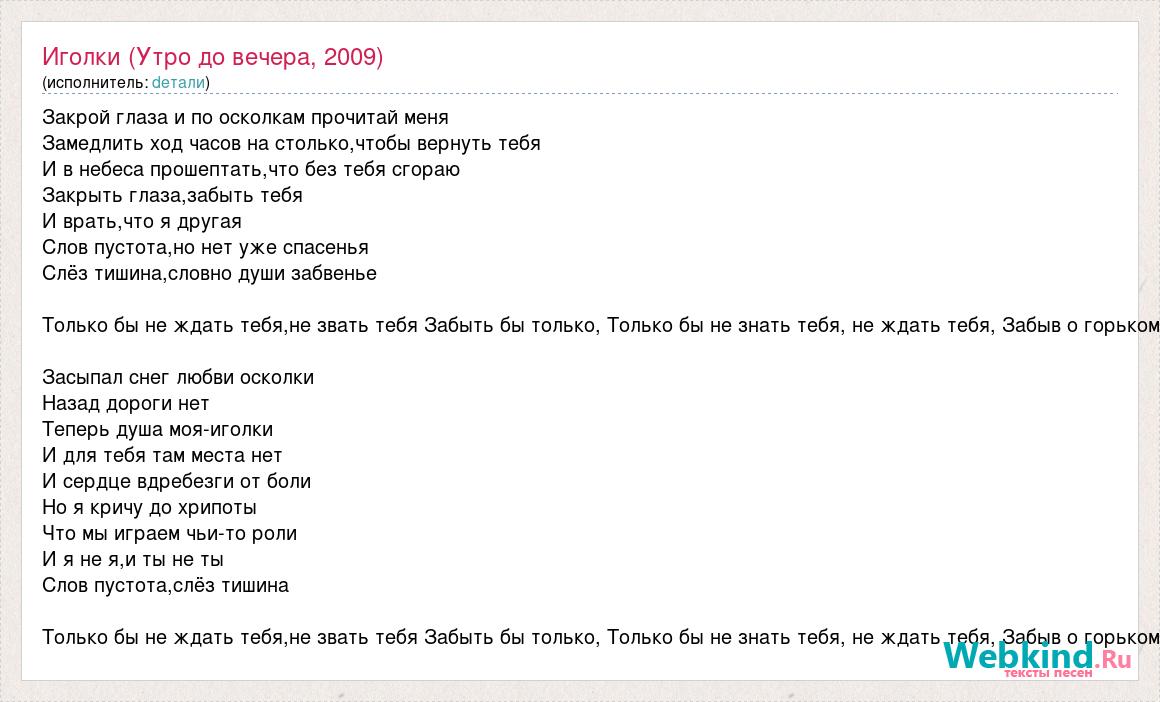
Task: Click the line Слов пустота,но нет уже спасенья
Action: coord(206,247)
